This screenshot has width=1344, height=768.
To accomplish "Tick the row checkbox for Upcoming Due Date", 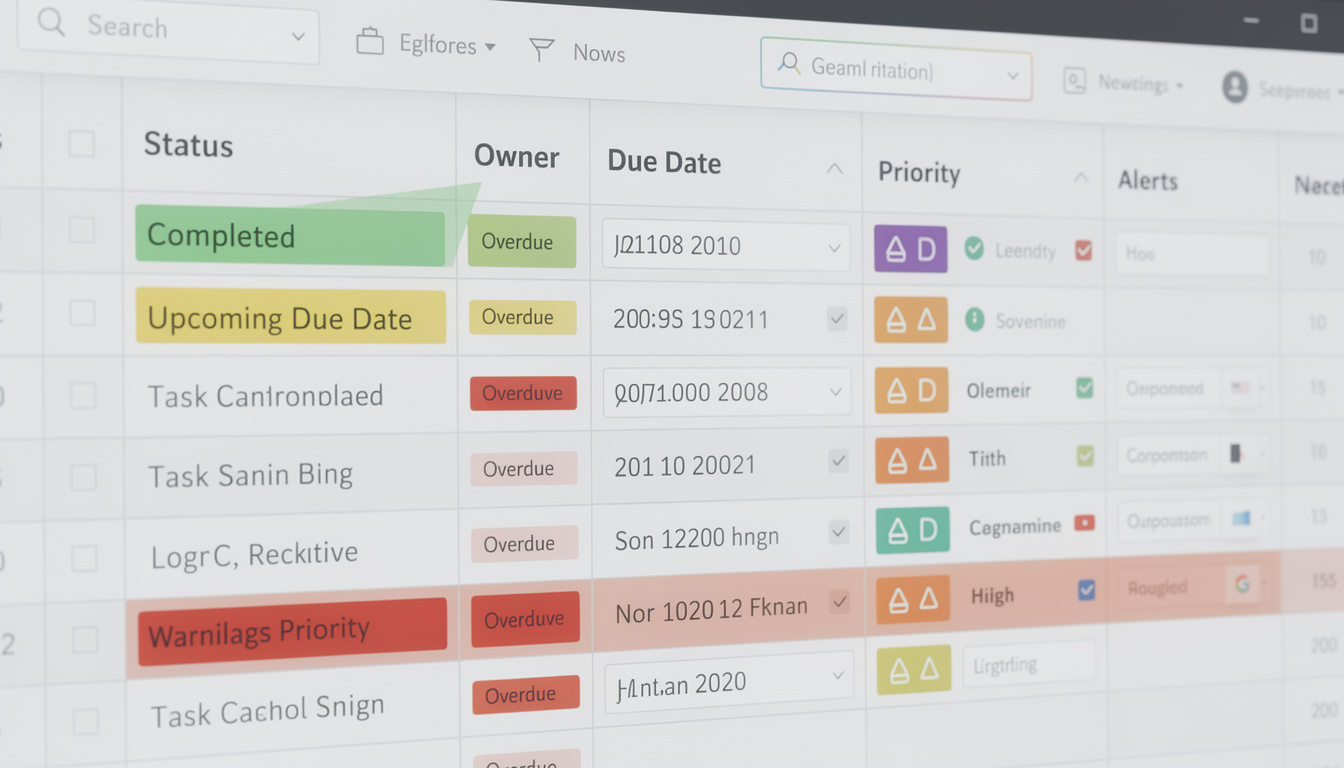I will [x=82, y=314].
